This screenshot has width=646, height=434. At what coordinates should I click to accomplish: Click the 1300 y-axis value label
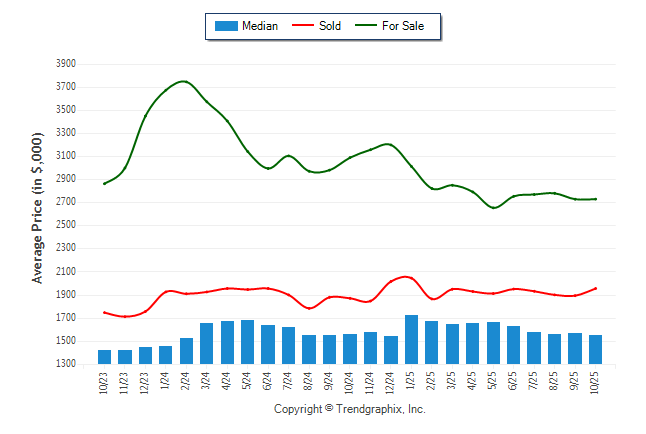pos(65,364)
